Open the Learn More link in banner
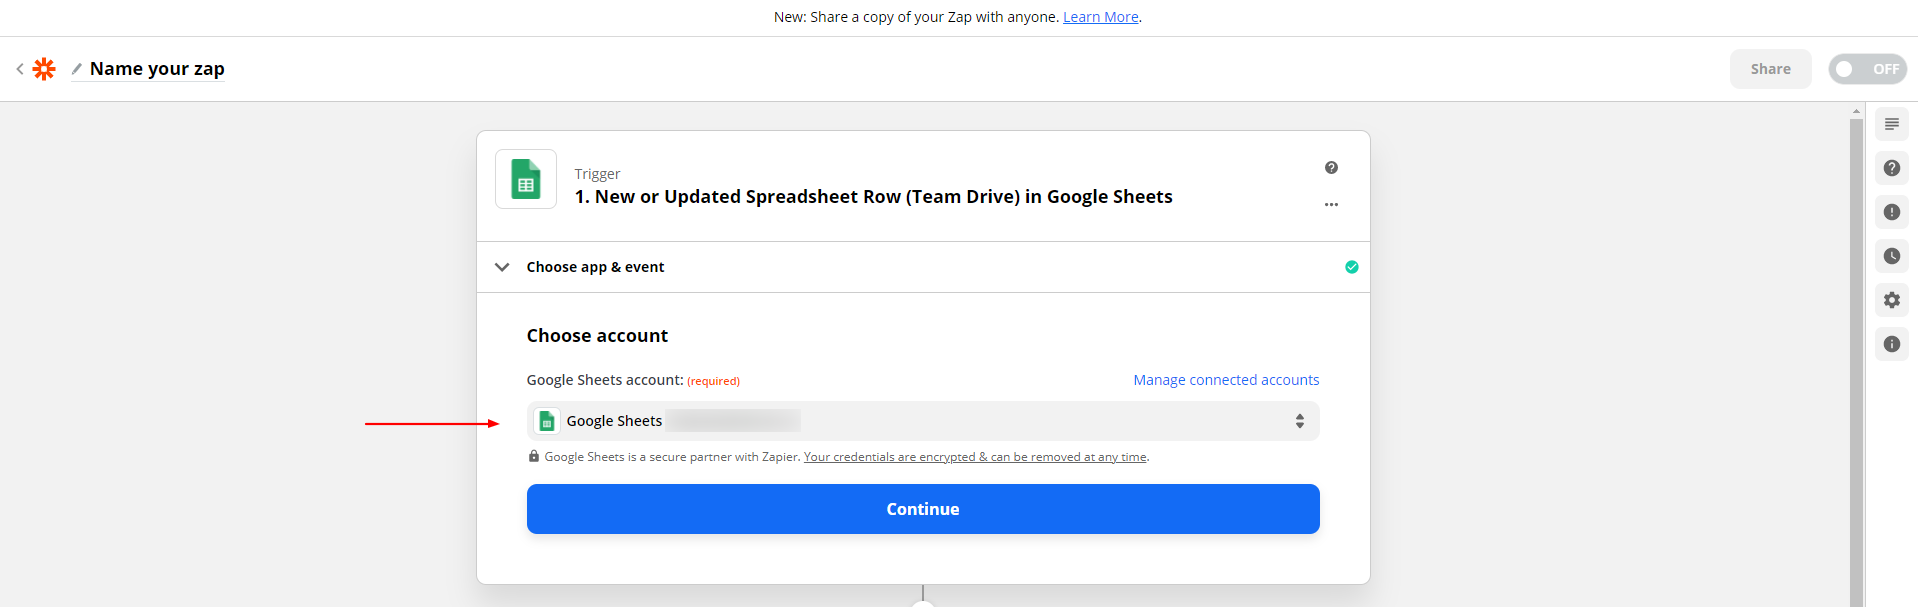 [1100, 17]
